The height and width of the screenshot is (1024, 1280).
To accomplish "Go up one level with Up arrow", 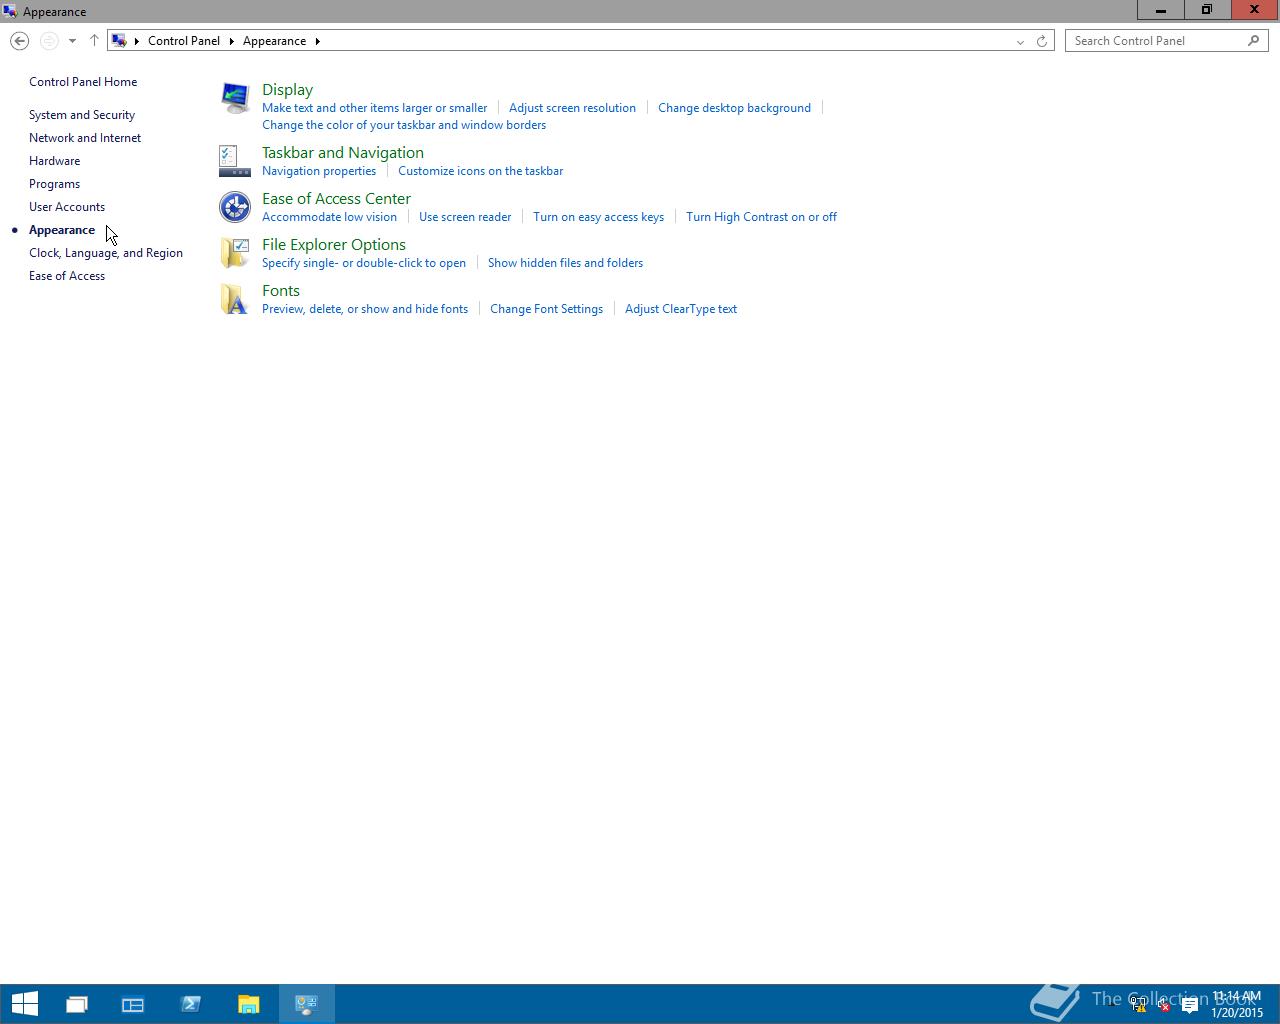I will 94,41.
